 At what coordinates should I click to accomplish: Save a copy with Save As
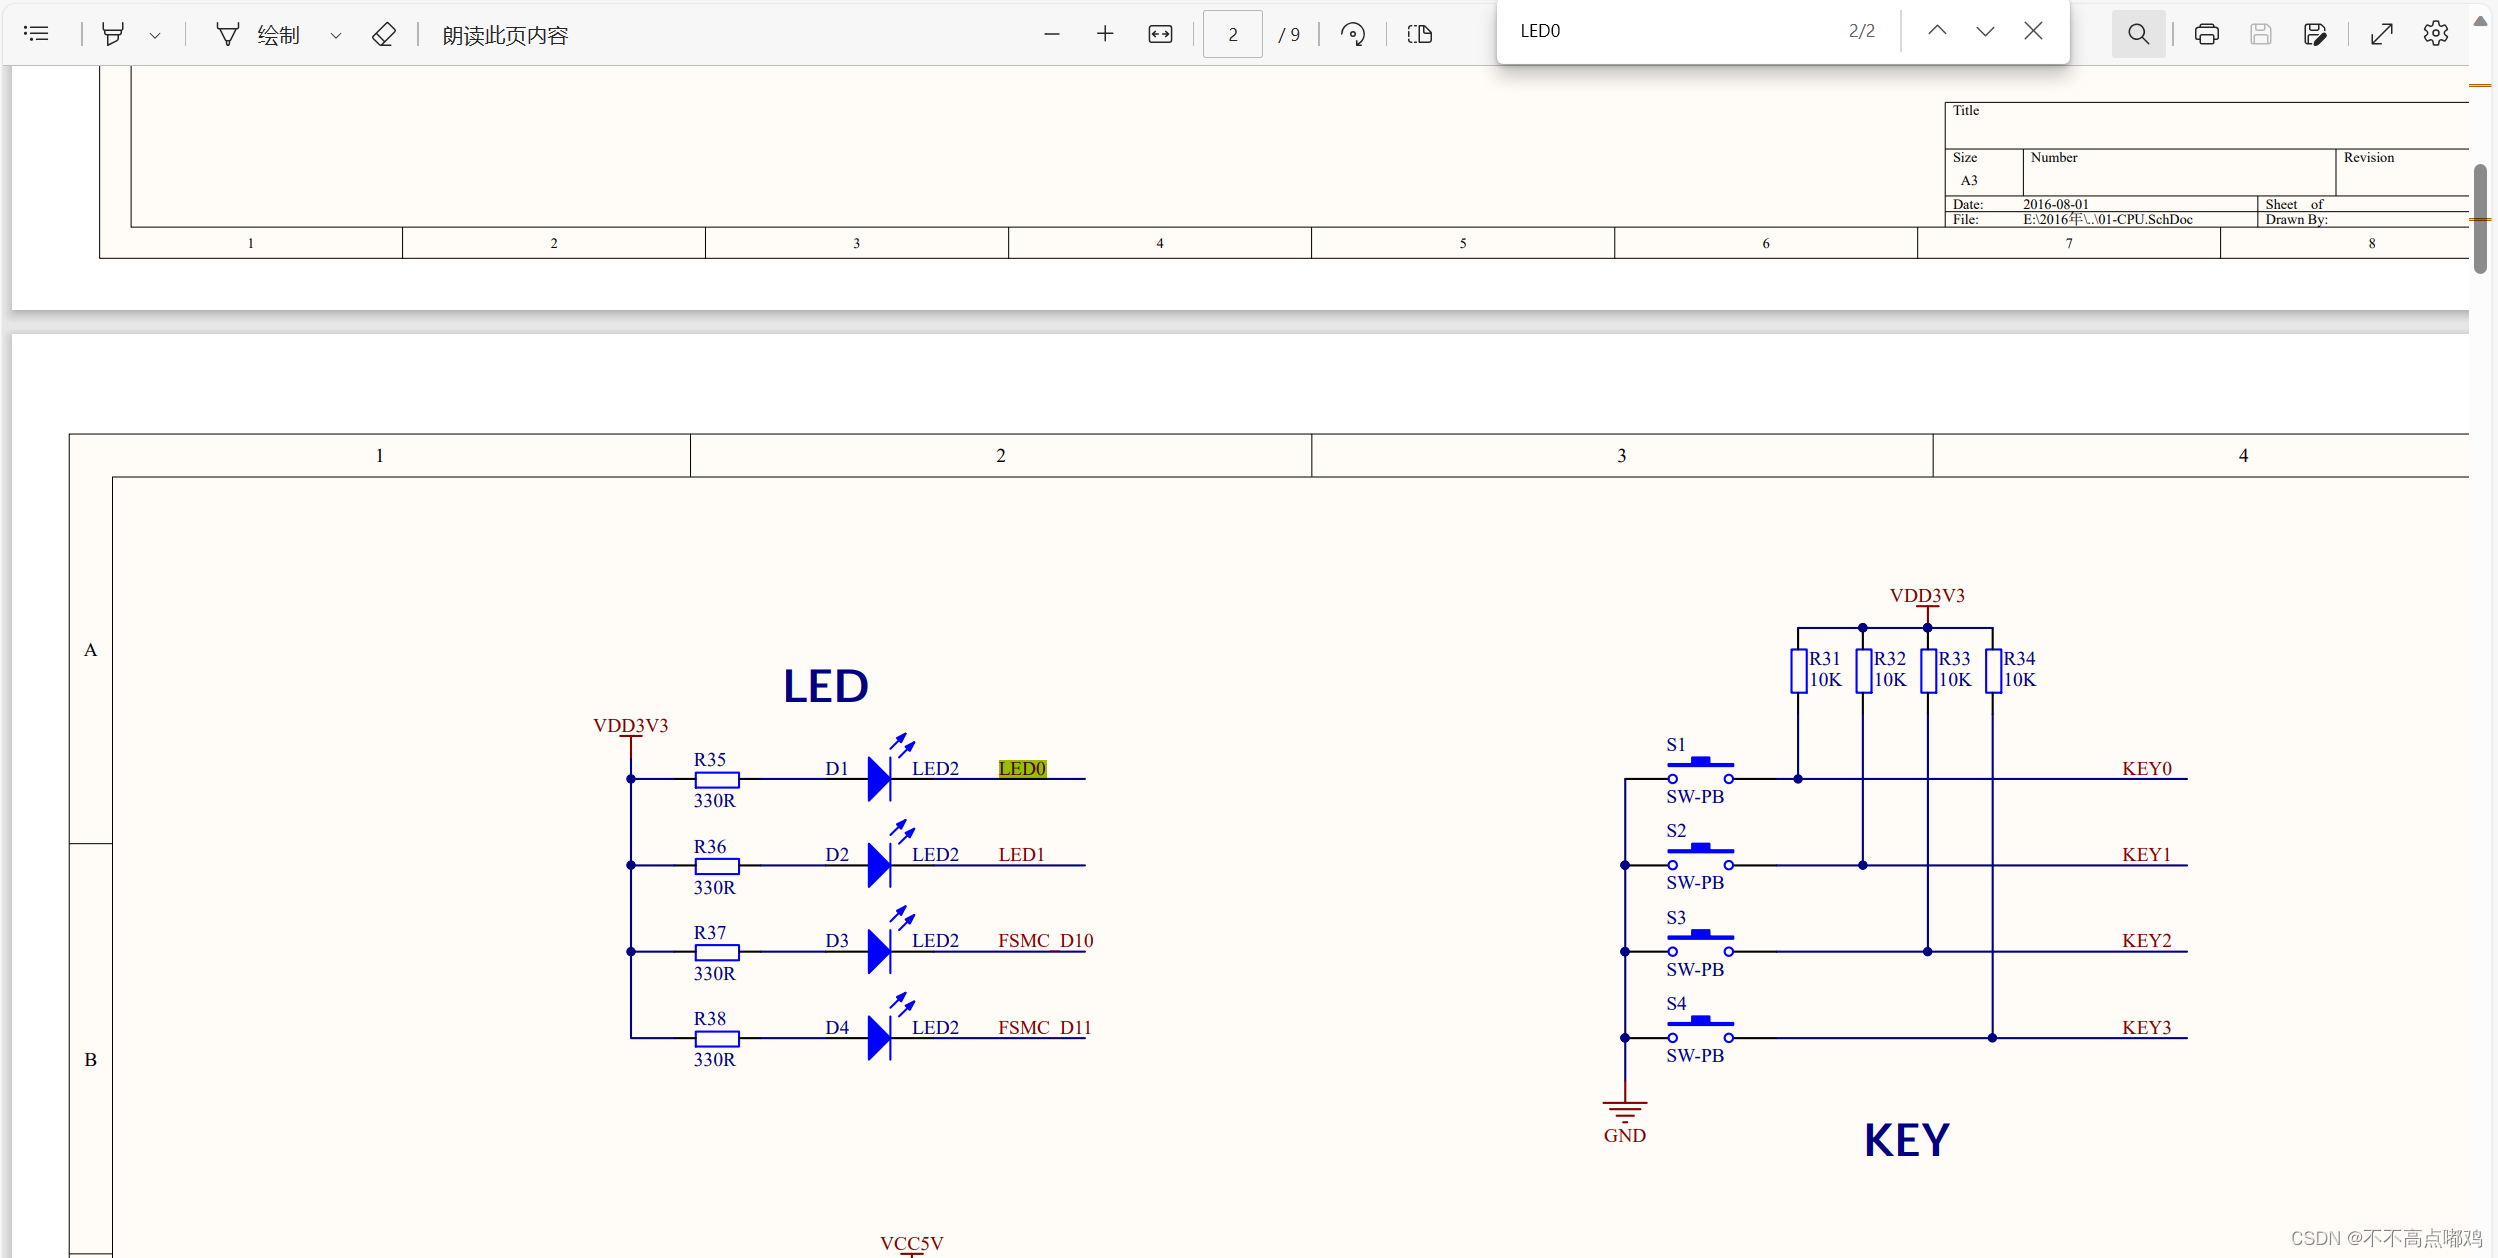[2316, 33]
